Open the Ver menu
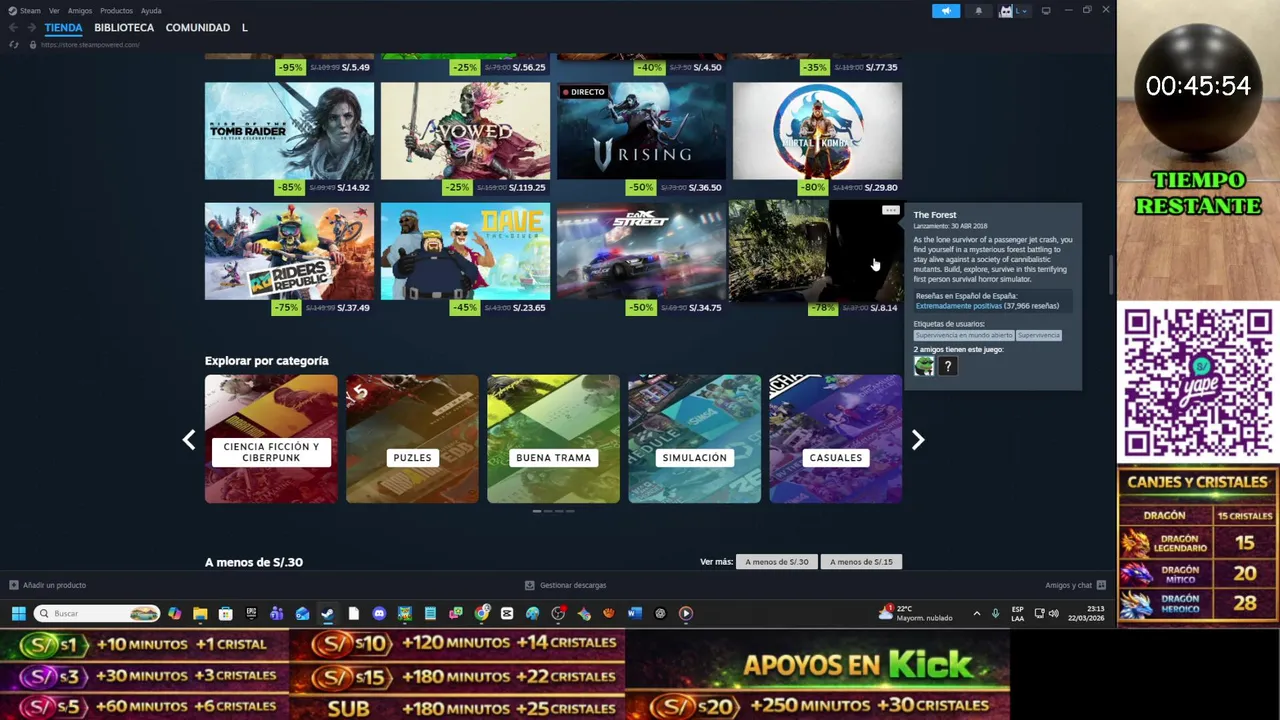This screenshot has width=1280, height=720. [54, 11]
